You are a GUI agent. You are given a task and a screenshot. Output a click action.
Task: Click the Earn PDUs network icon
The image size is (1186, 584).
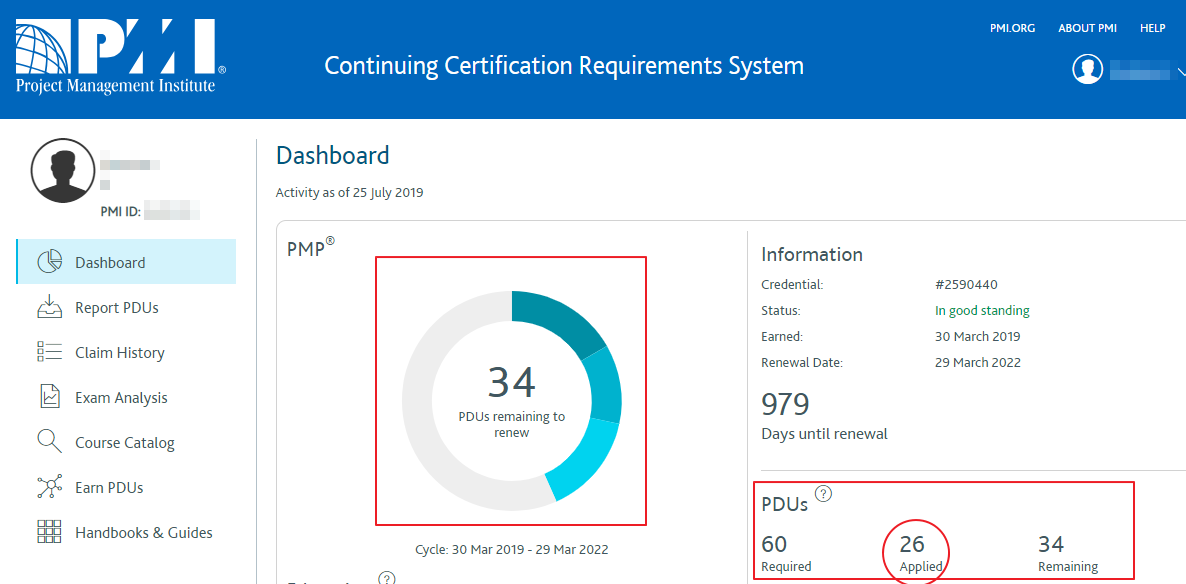tap(50, 487)
